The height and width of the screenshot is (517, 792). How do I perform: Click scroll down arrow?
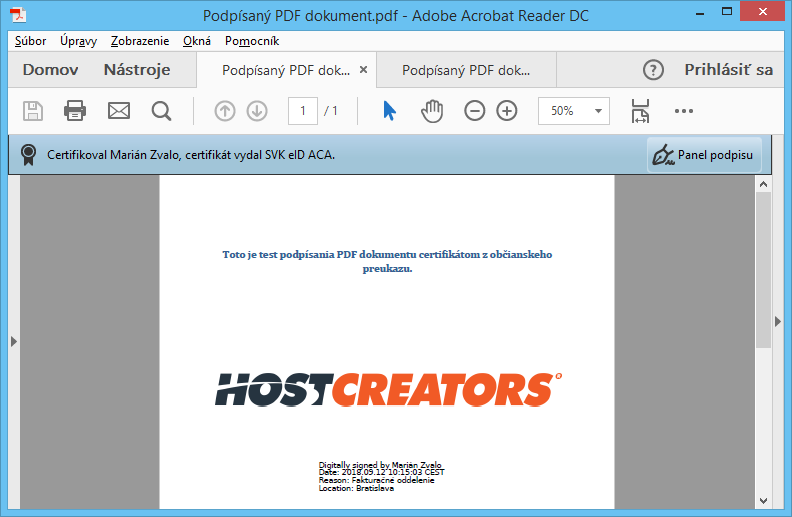763,501
